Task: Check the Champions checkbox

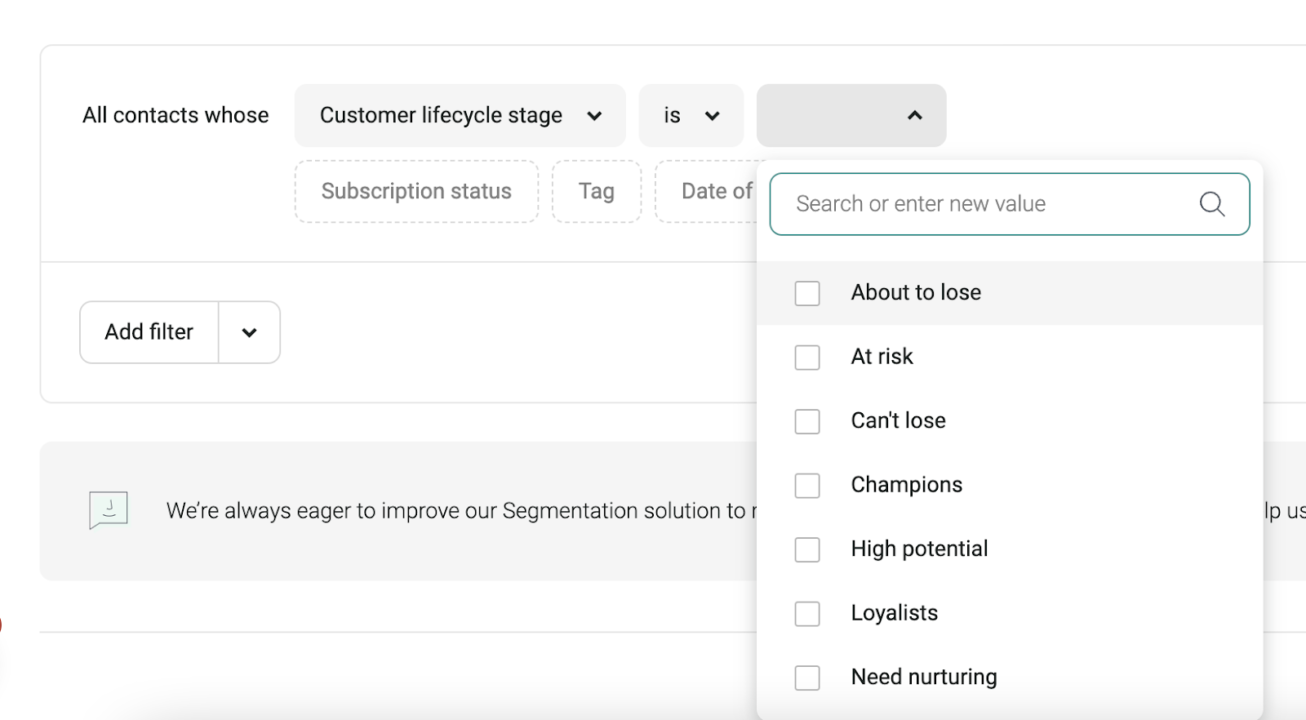Action: (807, 485)
